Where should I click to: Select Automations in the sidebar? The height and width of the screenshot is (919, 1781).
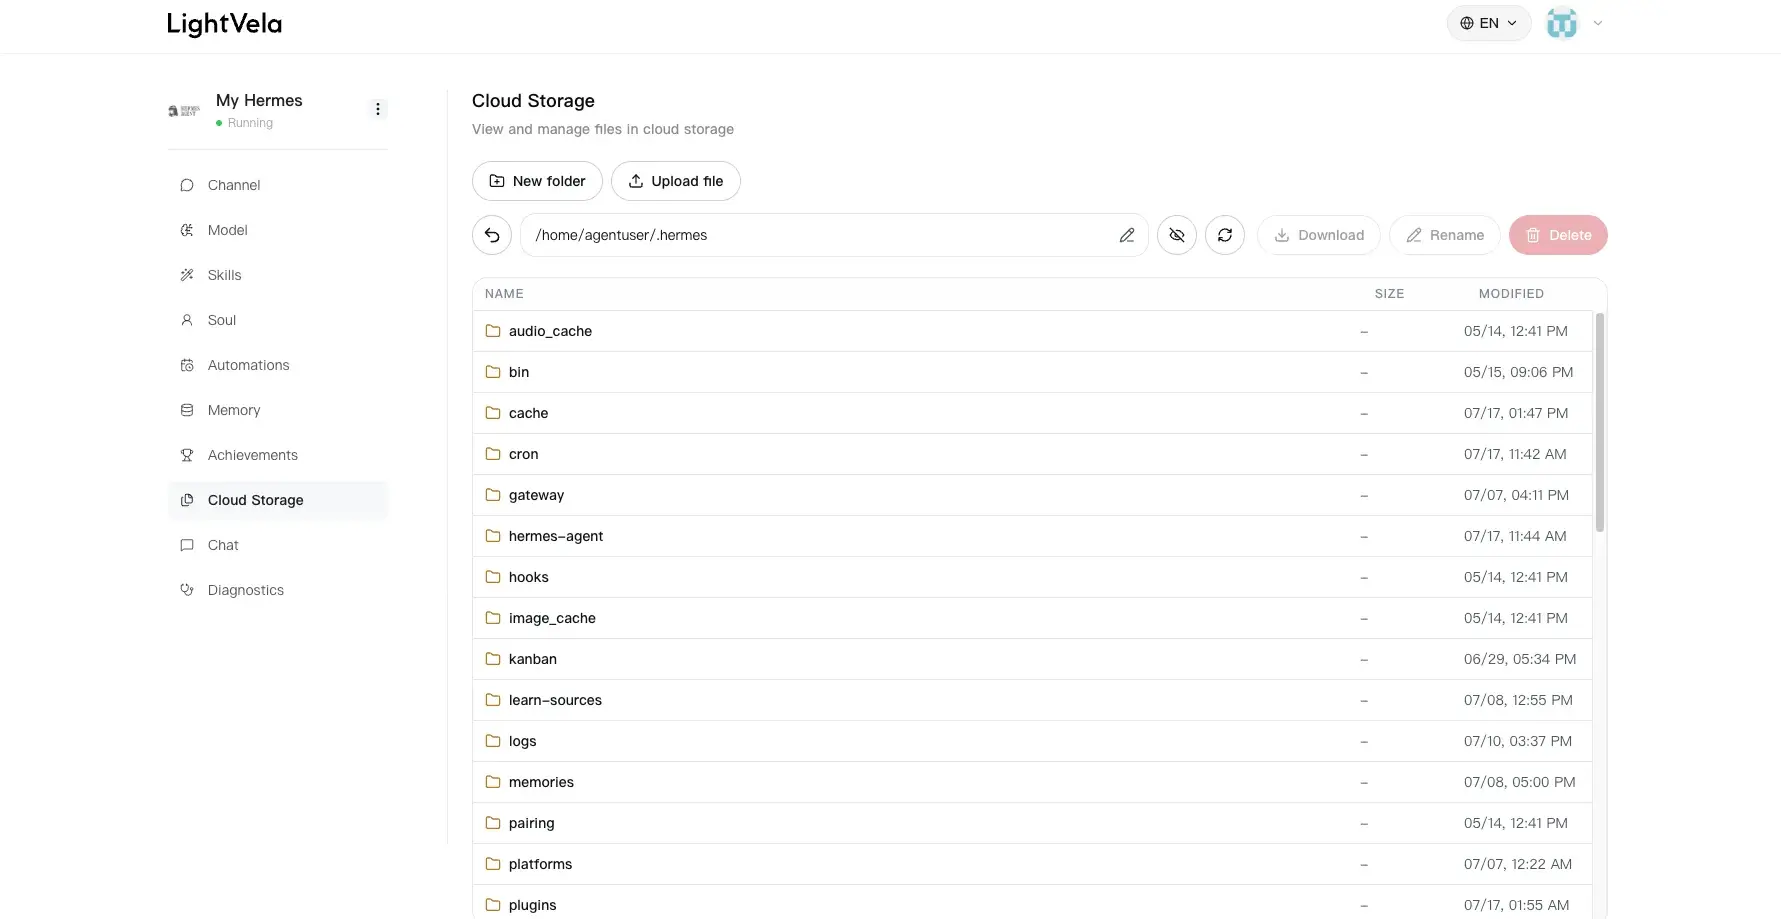[278, 365]
